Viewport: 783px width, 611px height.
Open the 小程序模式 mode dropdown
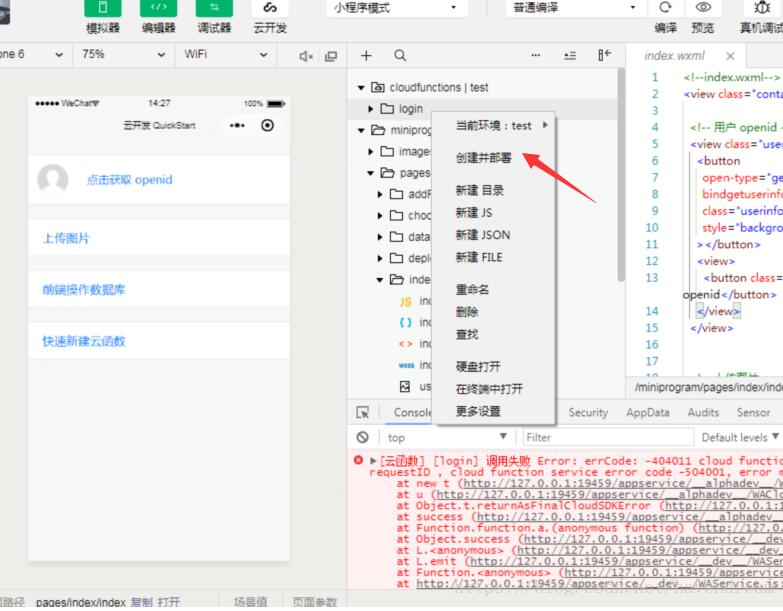point(397,8)
